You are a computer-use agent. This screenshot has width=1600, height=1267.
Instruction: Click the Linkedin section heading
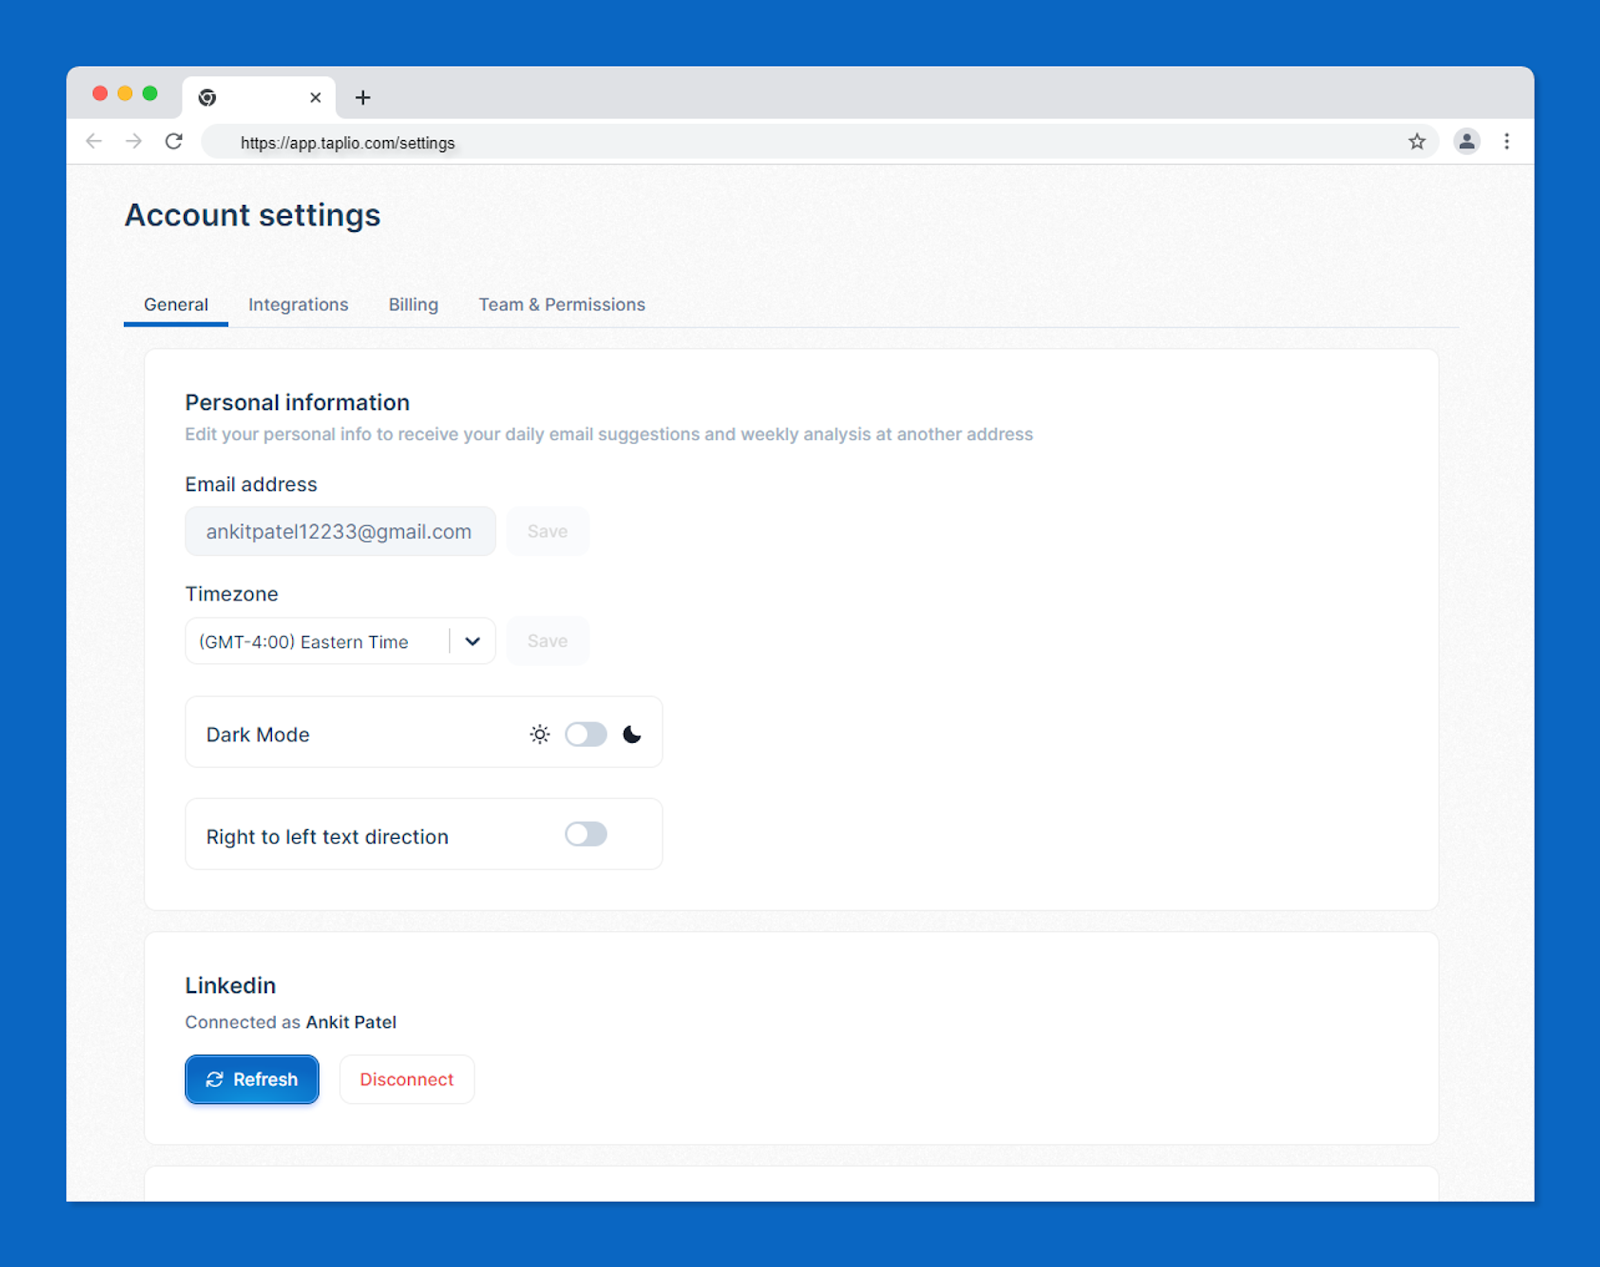[230, 985]
